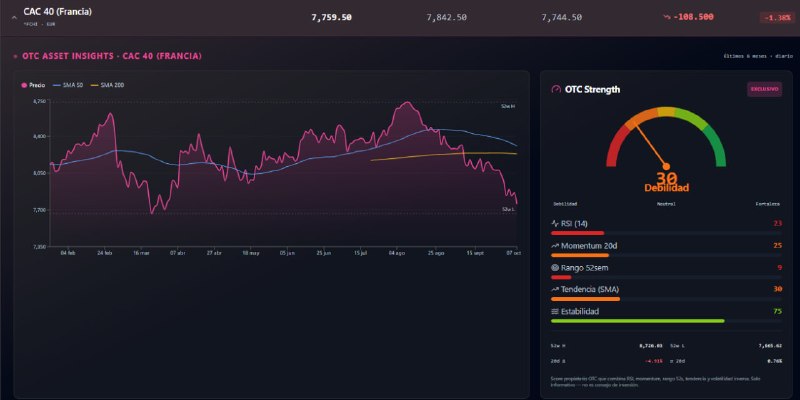Toggle the SMA 50 legend entry
800x400 pixels.
pos(67,85)
